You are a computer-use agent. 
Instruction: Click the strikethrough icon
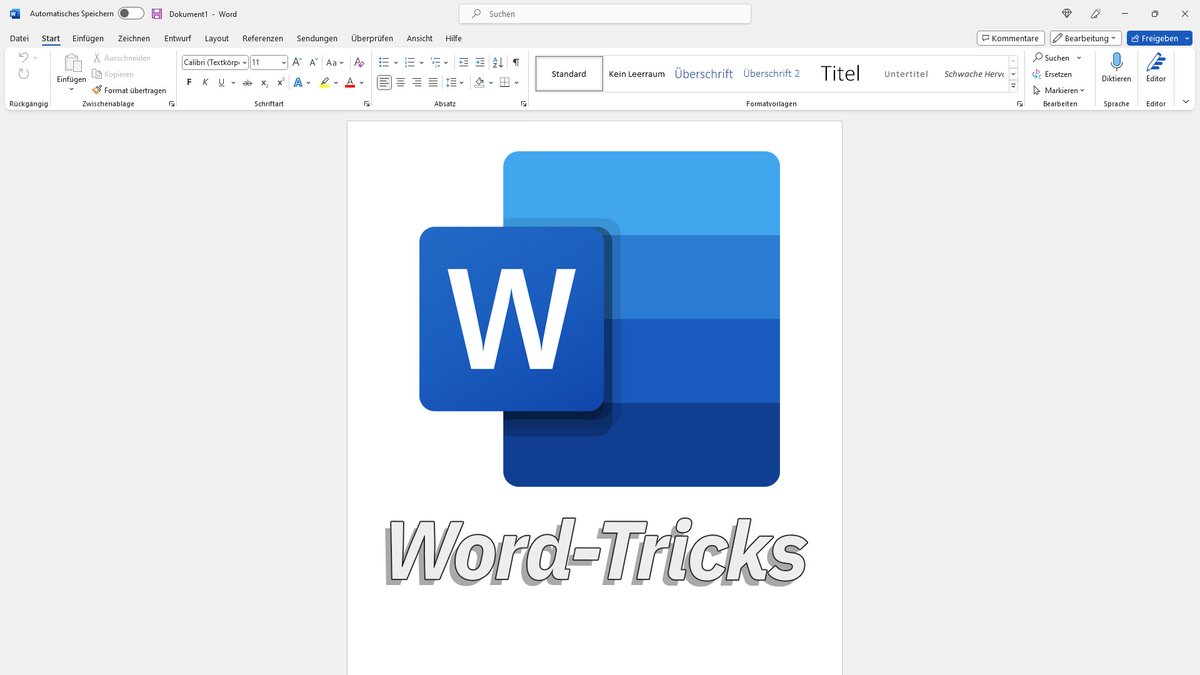(246, 82)
